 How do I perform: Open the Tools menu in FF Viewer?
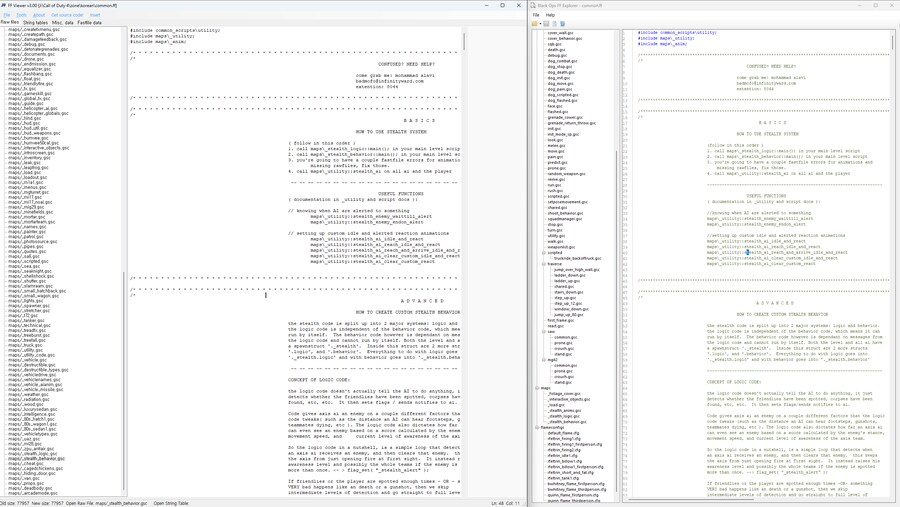(x=21, y=15)
